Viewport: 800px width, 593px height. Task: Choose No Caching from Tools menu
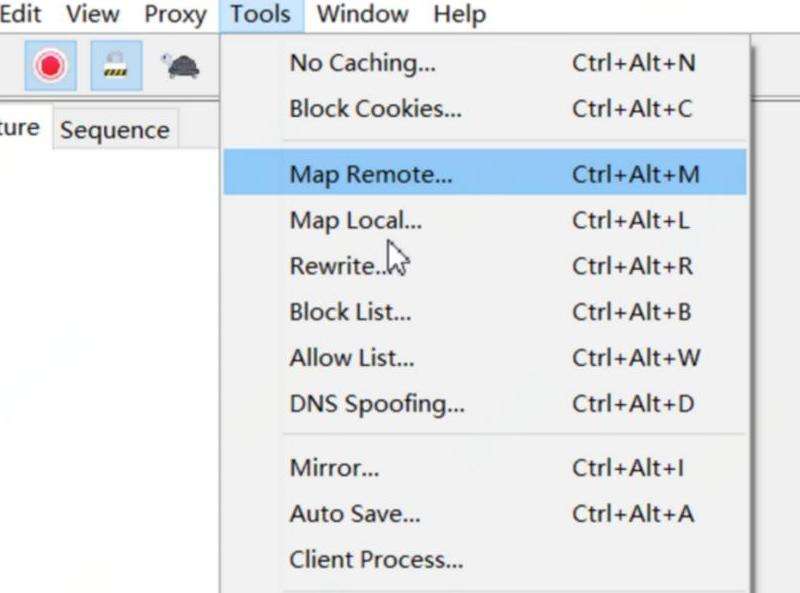pos(485,63)
